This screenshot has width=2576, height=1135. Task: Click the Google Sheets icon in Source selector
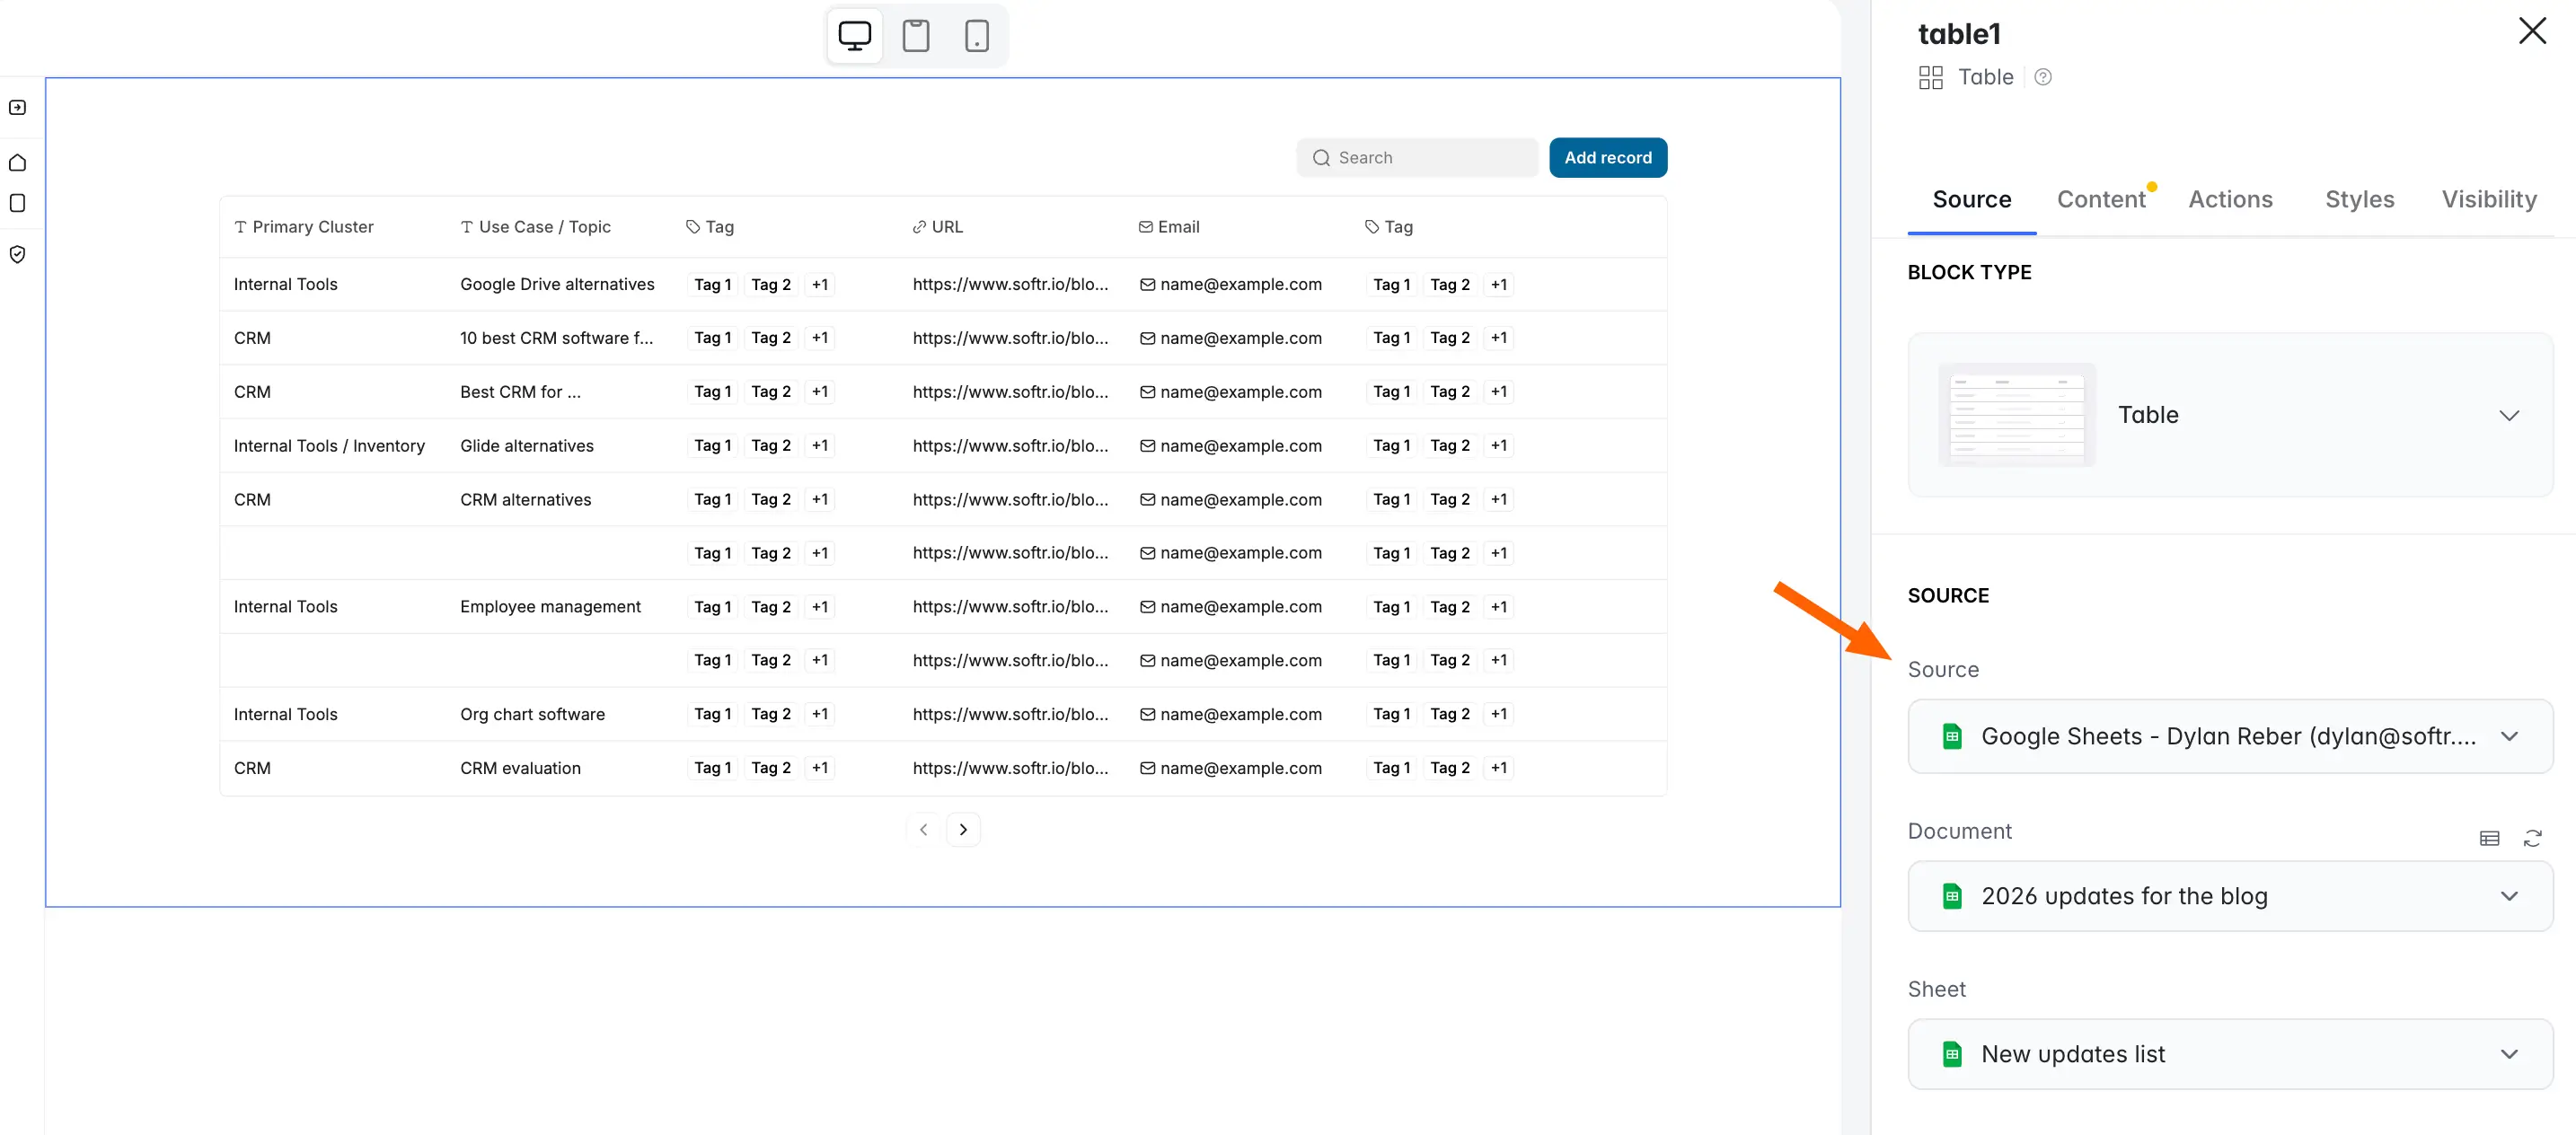(1952, 736)
